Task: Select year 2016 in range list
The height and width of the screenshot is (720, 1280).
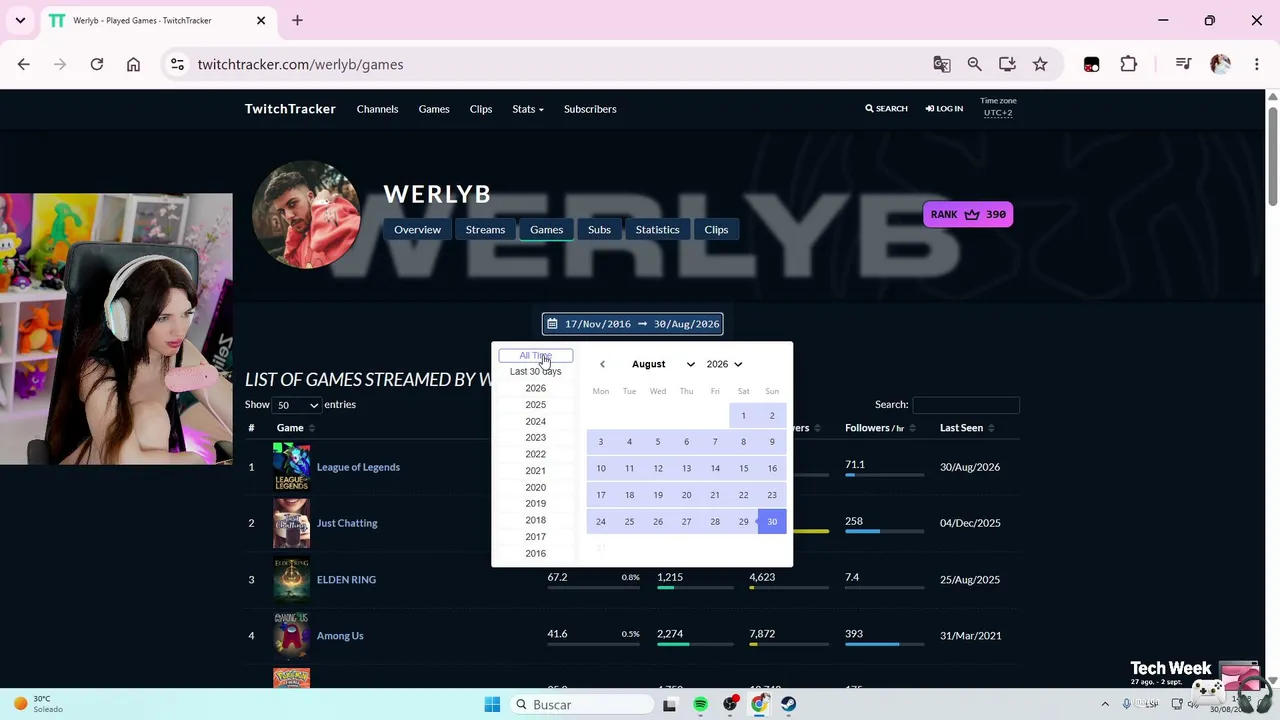Action: (x=536, y=554)
